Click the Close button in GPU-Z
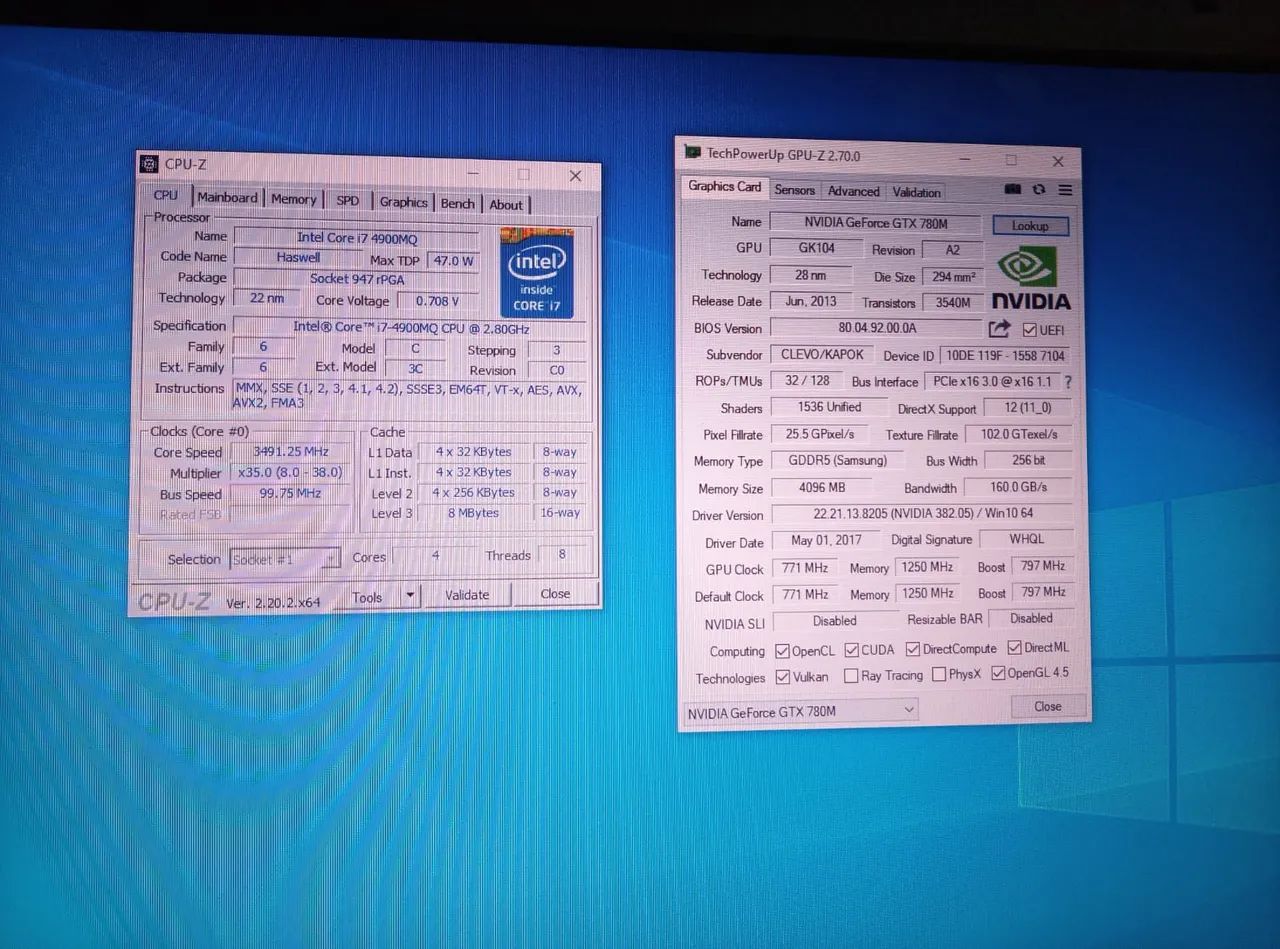The height and width of the screenshot is (949, 1280). [x=1047, y=706]
